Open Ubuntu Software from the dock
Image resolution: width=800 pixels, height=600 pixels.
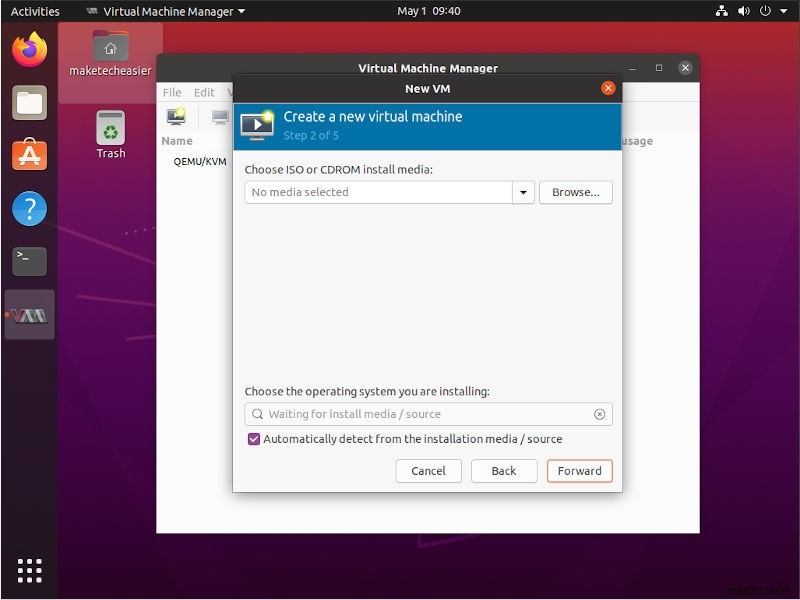(x=29, y=155)
